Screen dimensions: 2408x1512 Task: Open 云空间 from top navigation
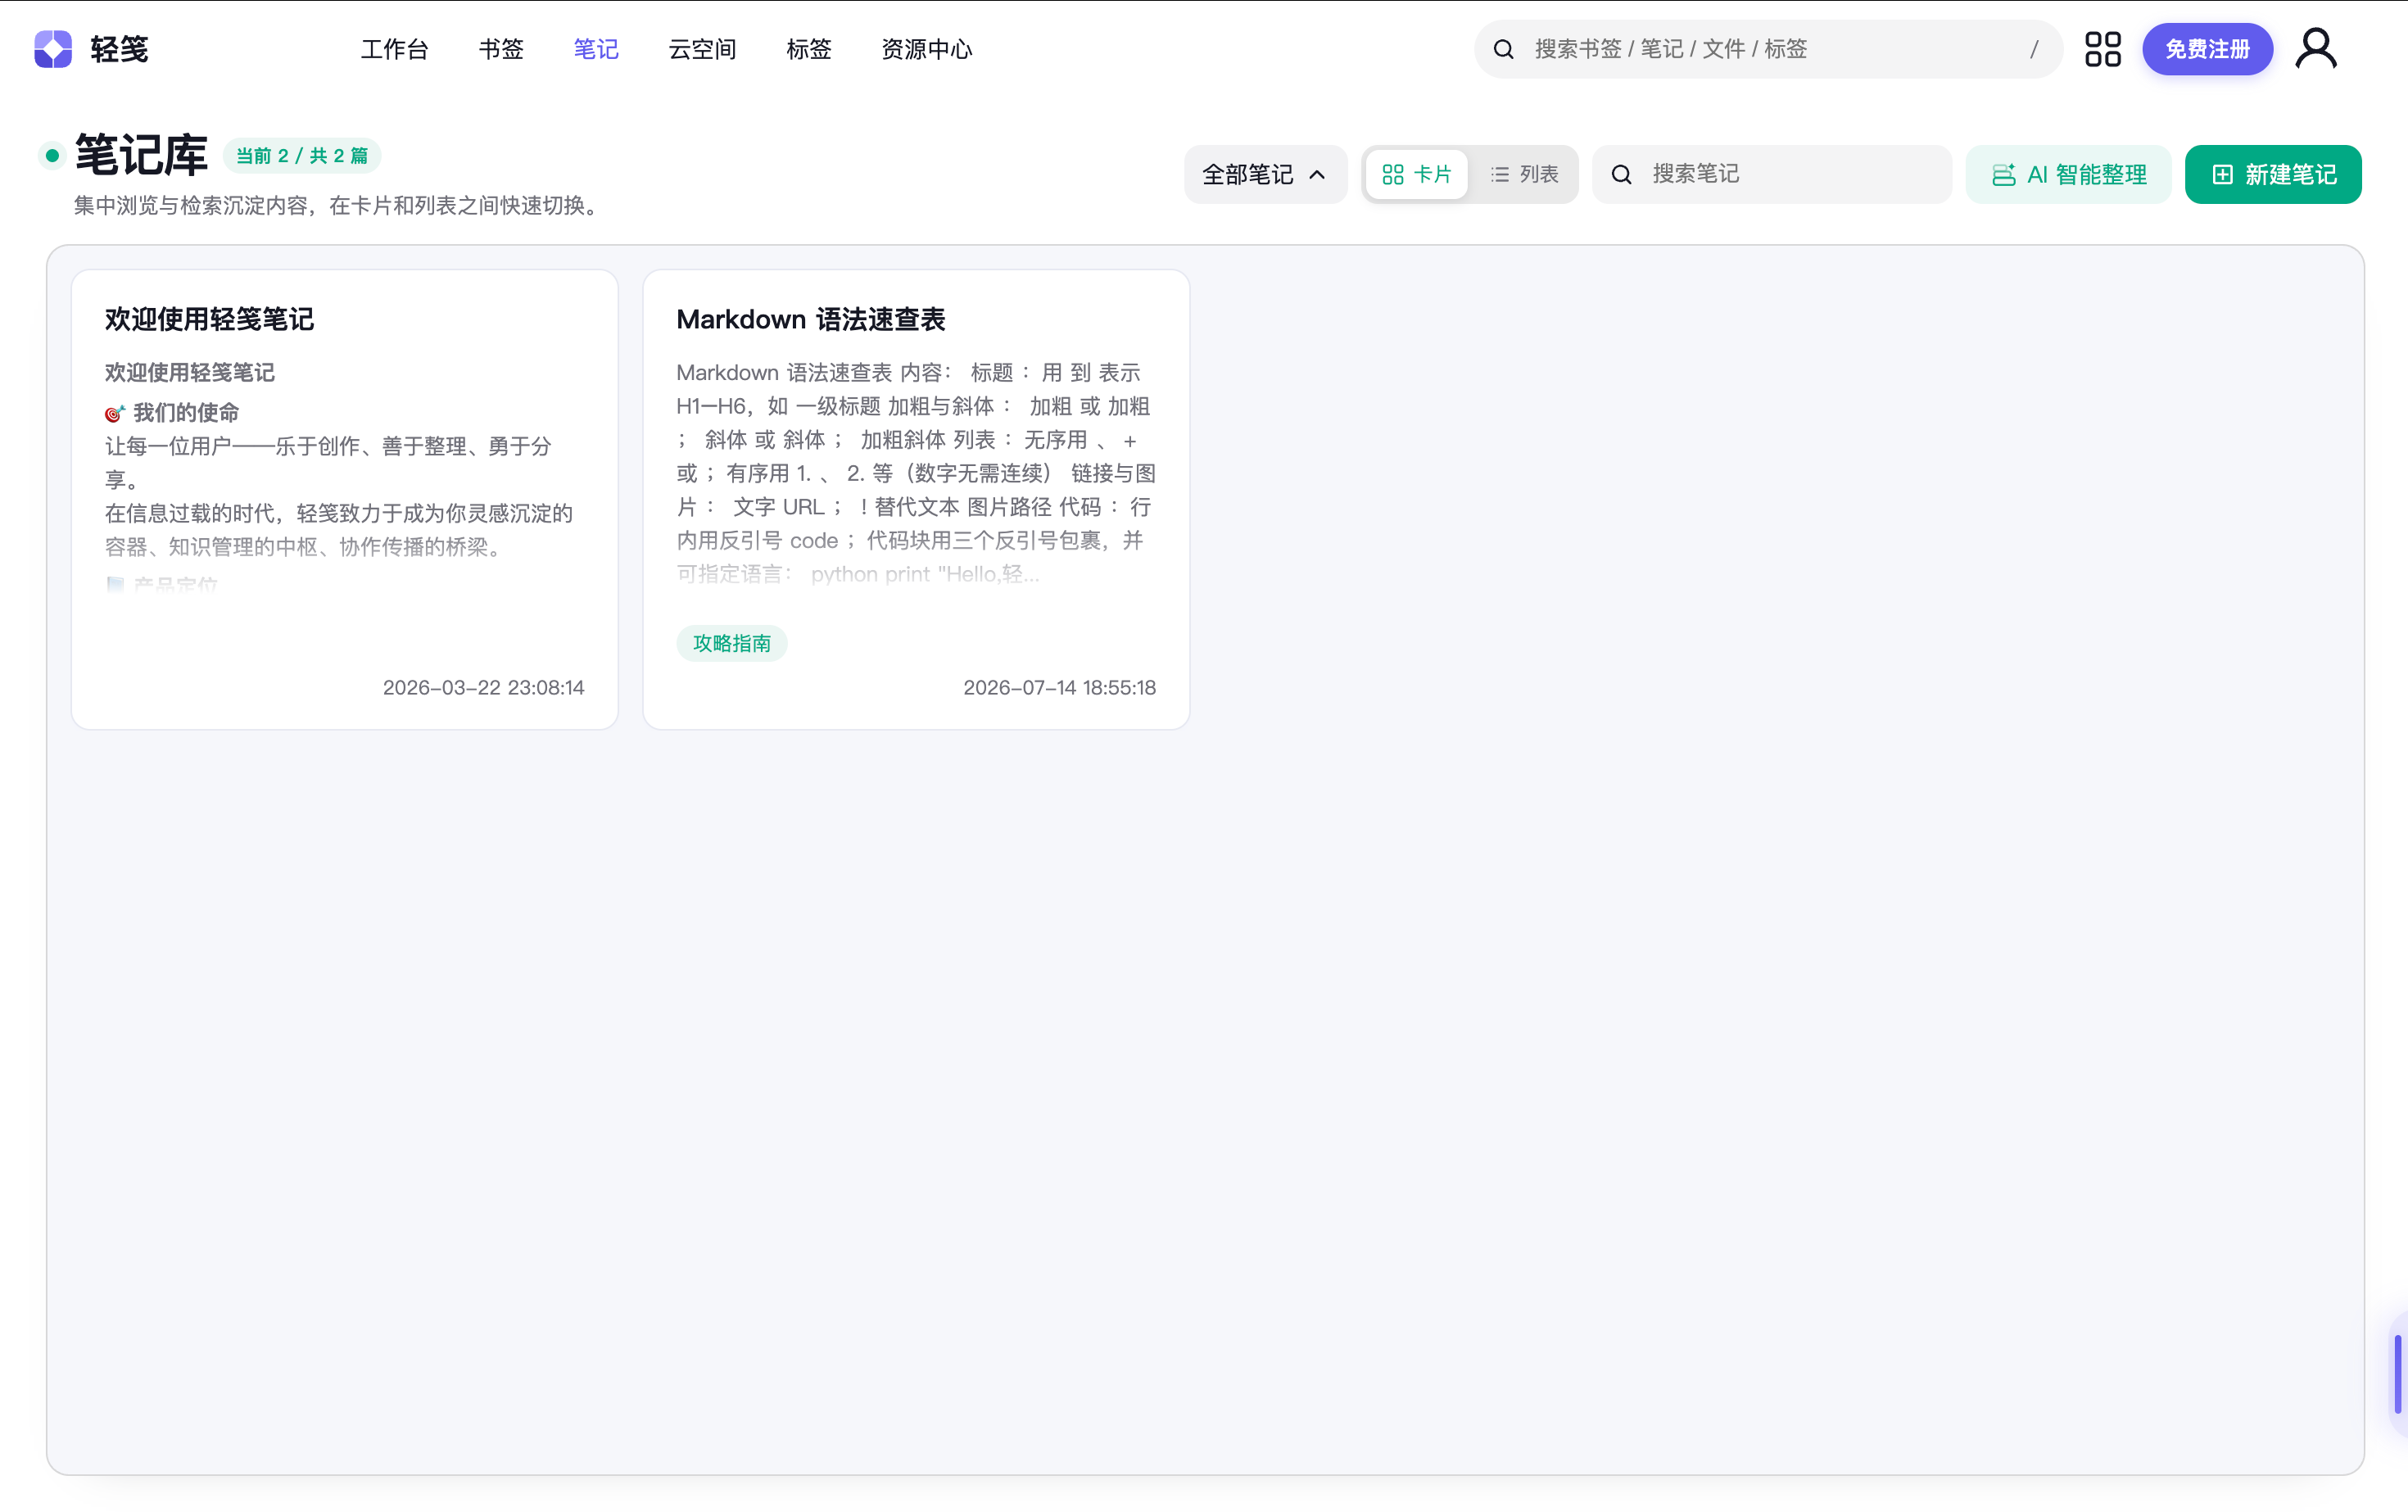(702, 49)
